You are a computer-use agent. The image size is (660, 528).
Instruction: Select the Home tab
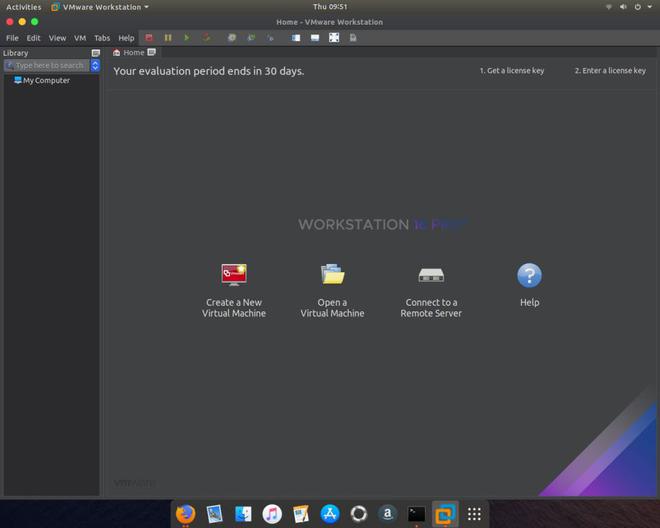pos(134,53)
